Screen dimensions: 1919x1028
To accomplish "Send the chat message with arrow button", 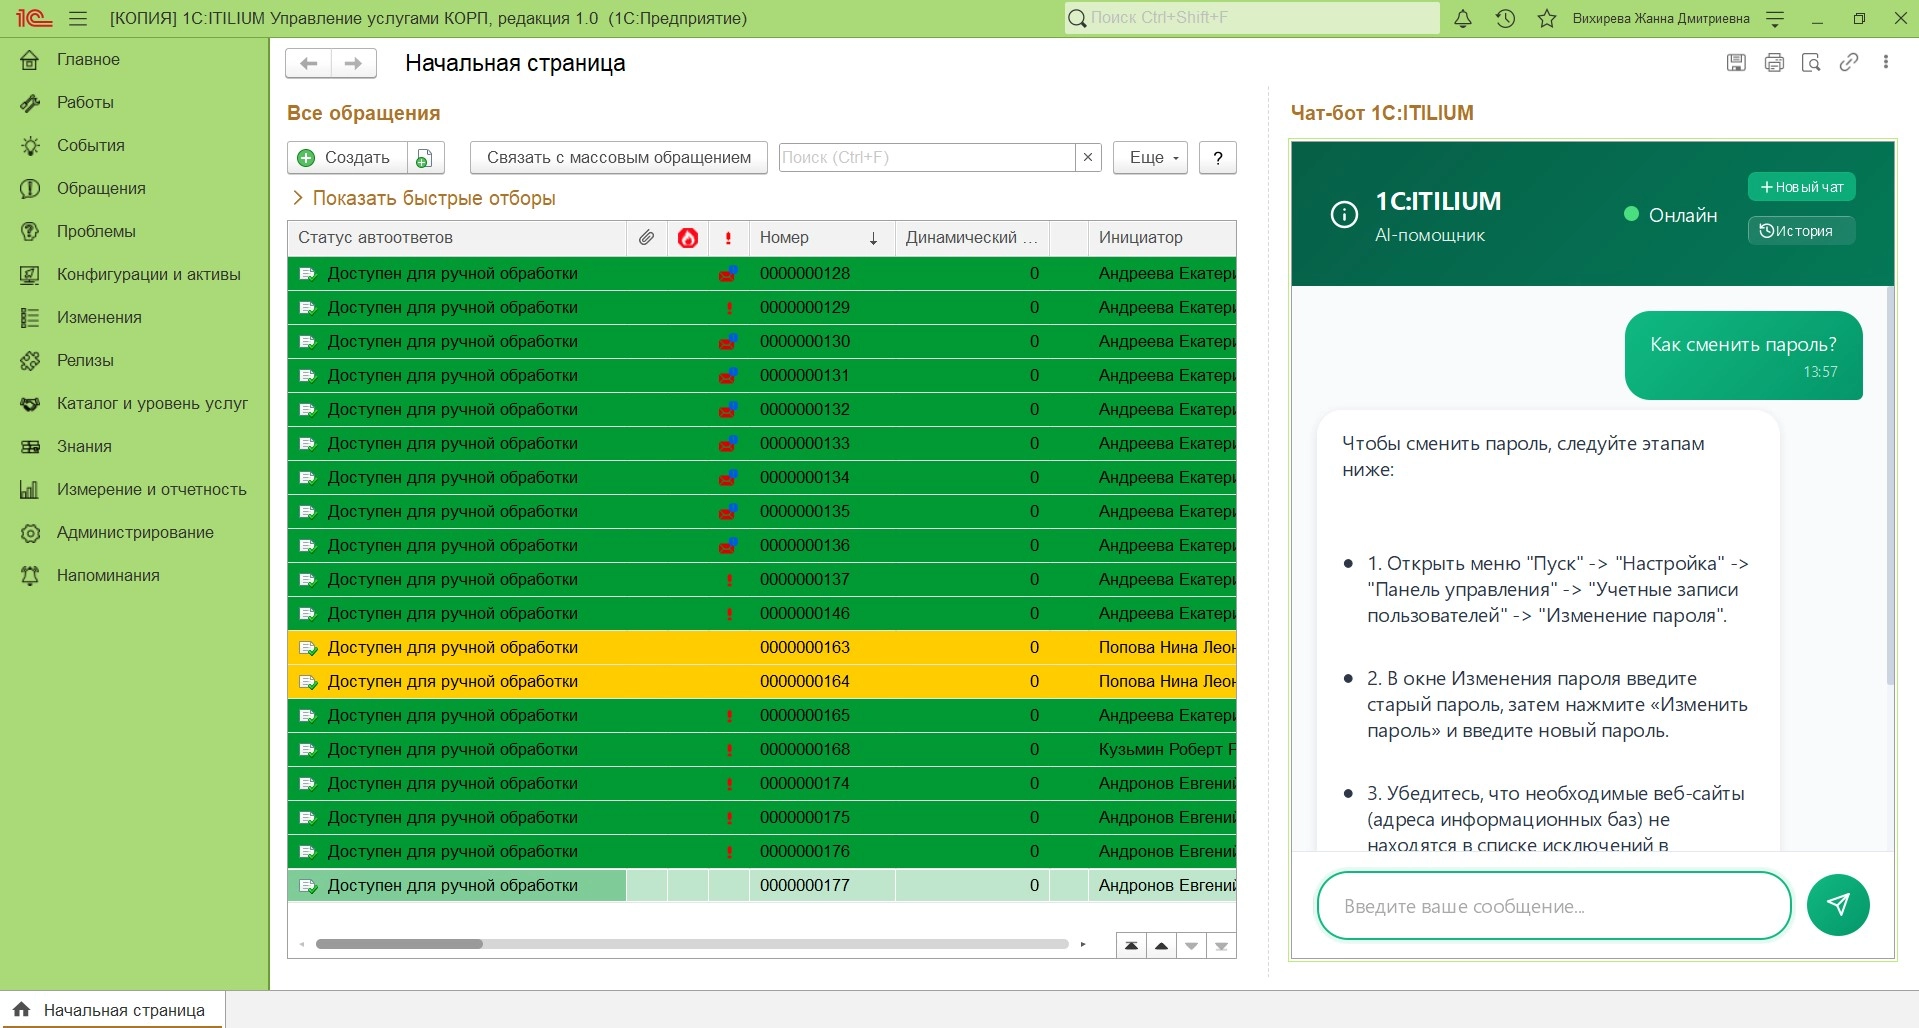I will coord(1837,905).
